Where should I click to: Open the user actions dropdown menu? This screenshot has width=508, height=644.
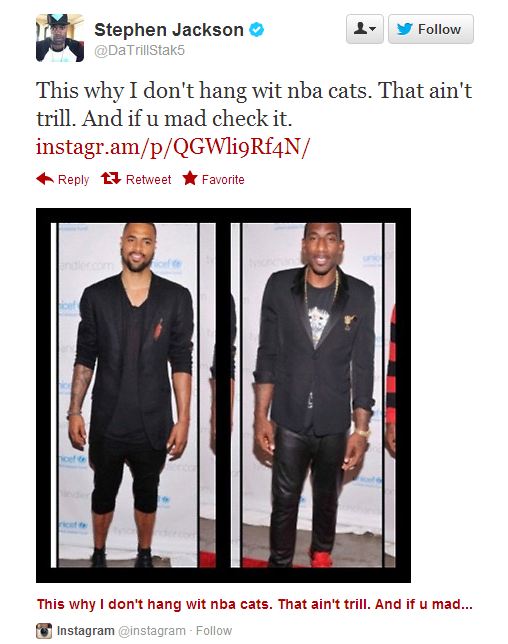click(x=365, y=29)
